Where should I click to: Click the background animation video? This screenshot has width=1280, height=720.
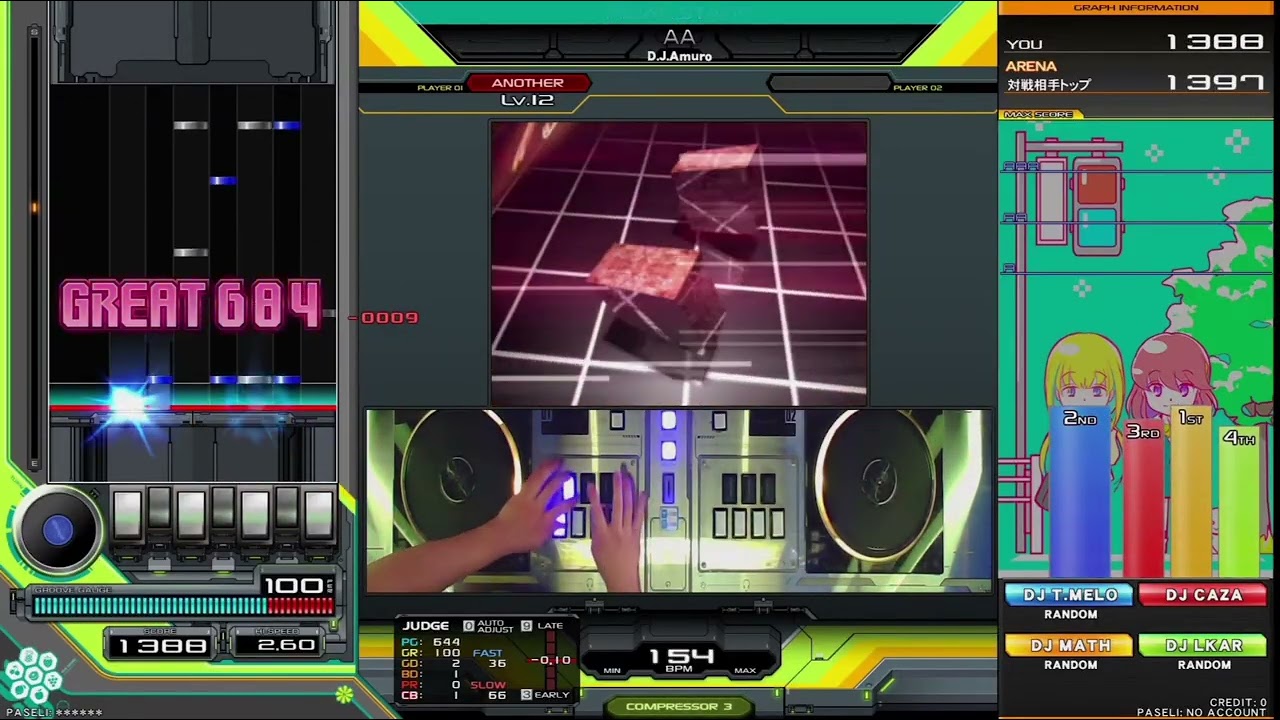click(x=679, y=263)
